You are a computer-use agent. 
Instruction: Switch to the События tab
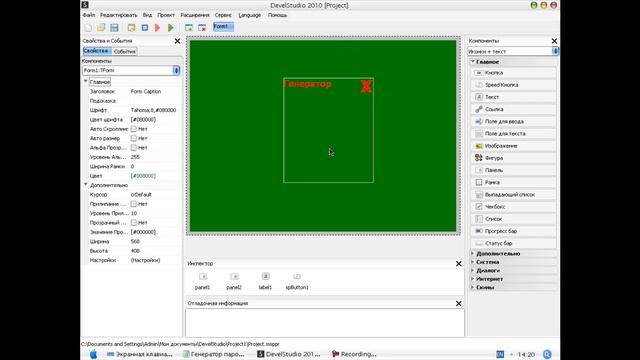(x=124, y=51)
